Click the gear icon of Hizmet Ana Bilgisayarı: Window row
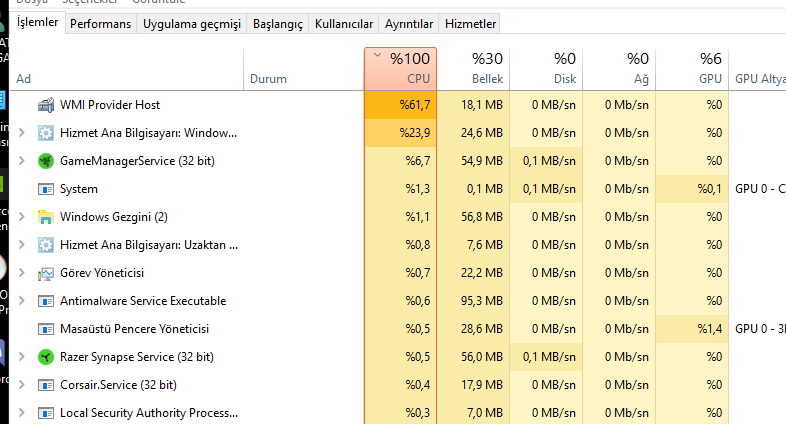786x424 pixels. pos(46,133)
